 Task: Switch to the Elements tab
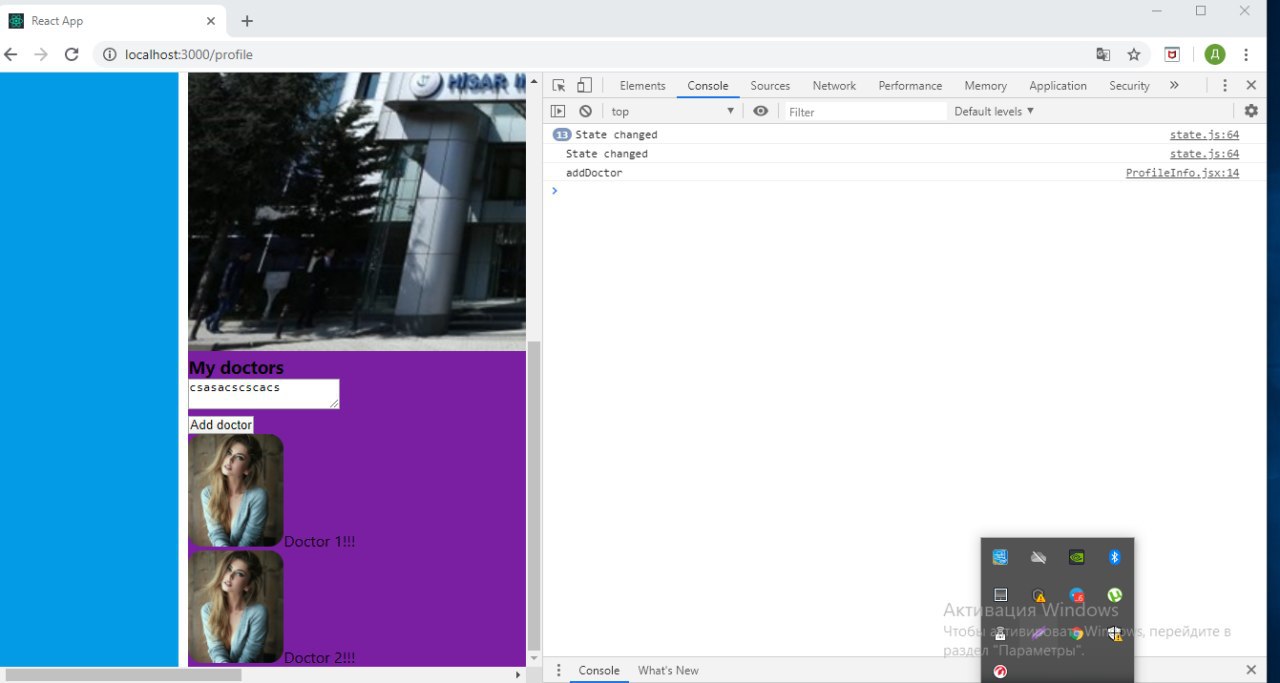tap(642, 86)
